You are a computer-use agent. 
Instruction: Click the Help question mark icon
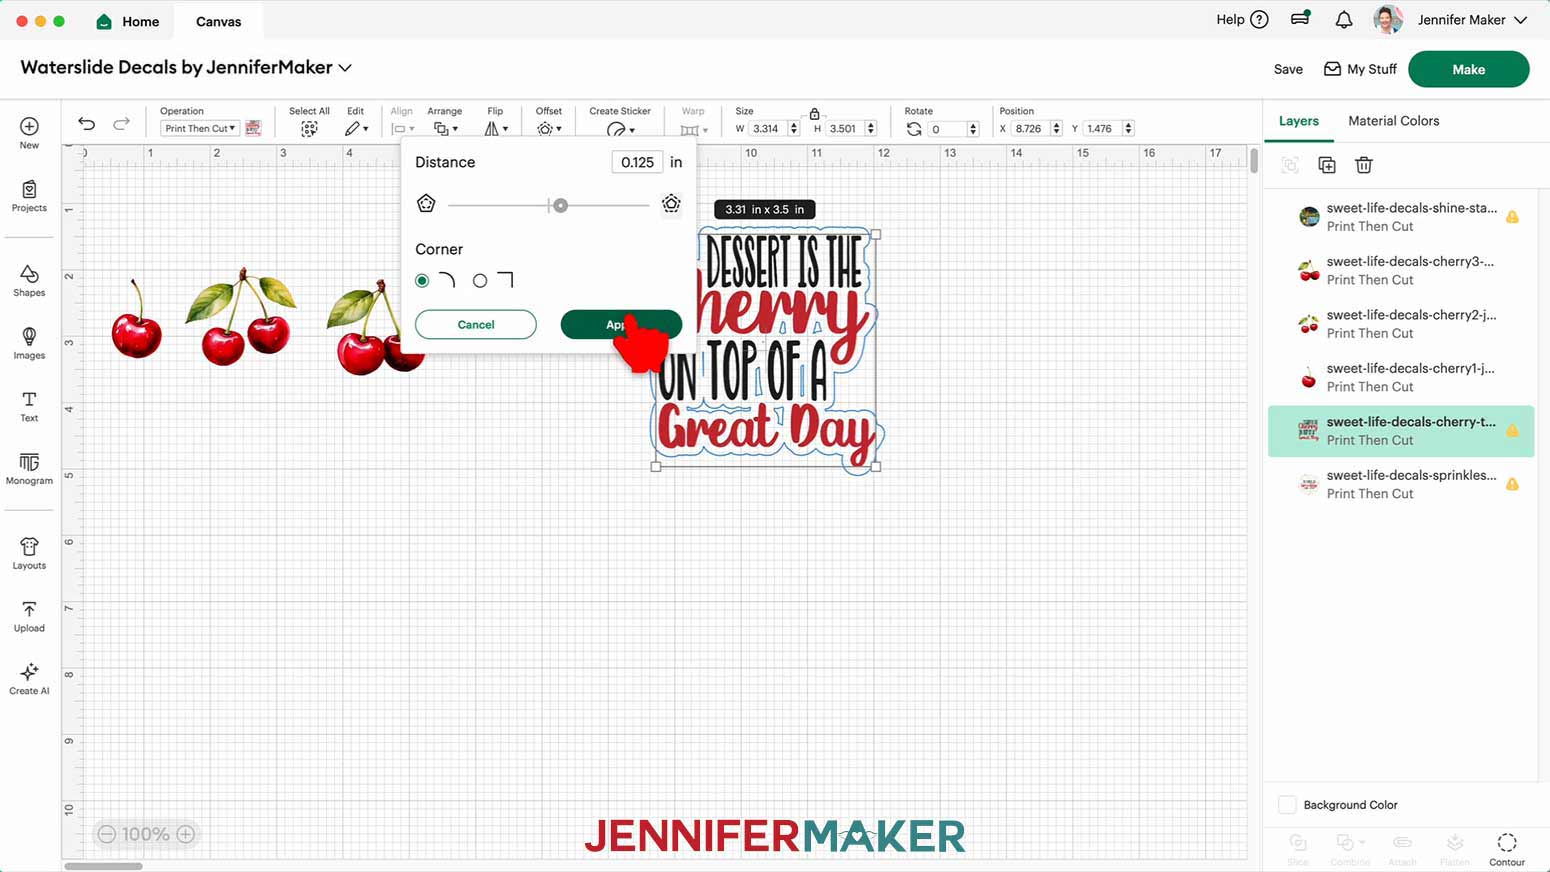pyautogui.click(x=1260, y=20)
